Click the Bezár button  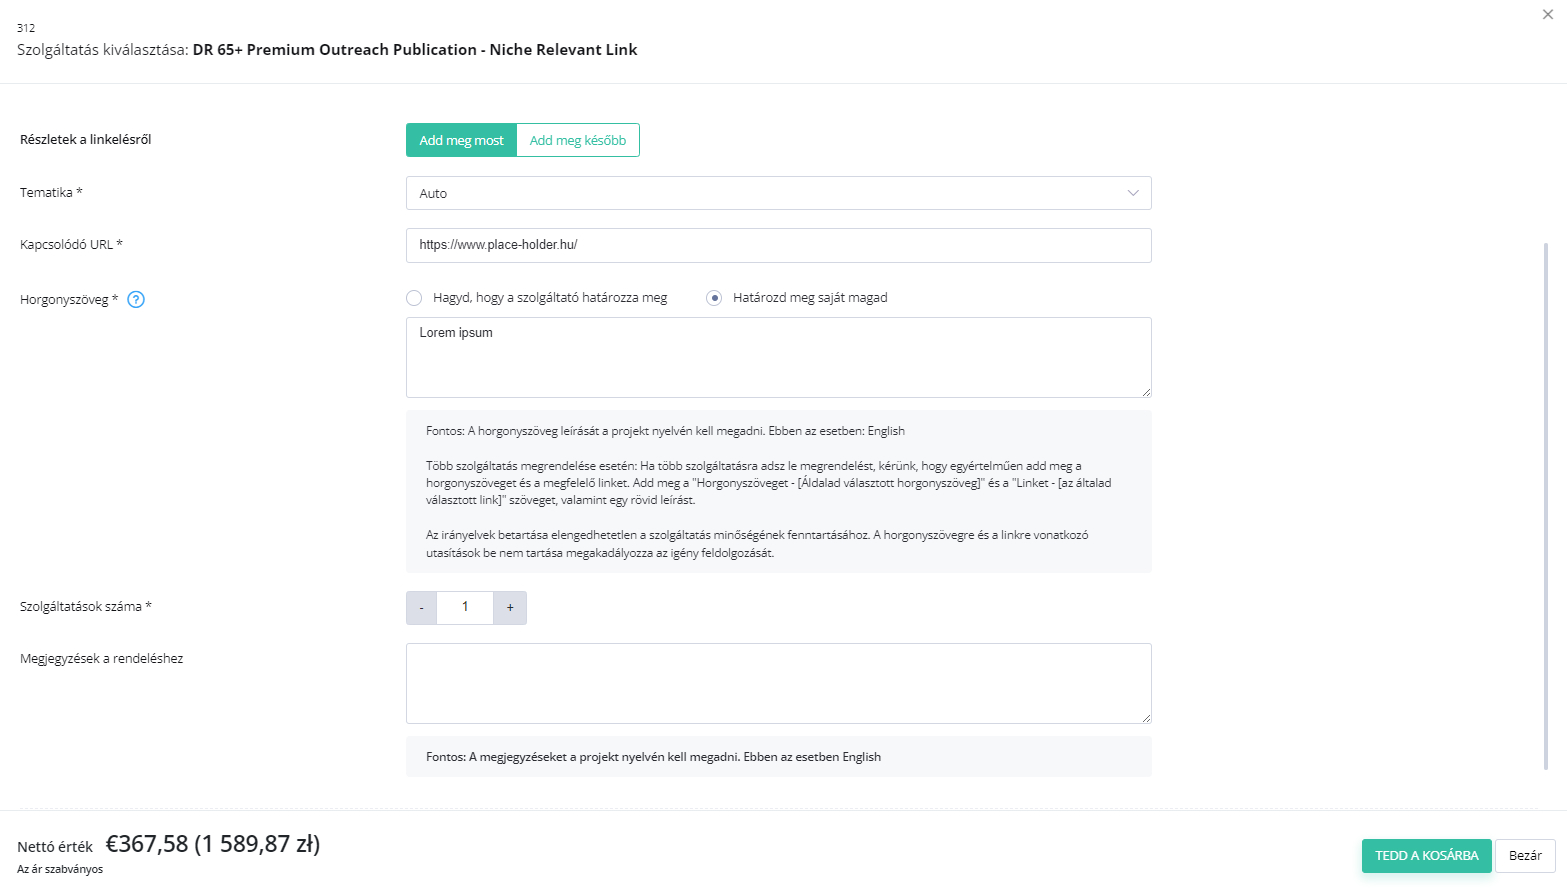(x=1525, y=856)
